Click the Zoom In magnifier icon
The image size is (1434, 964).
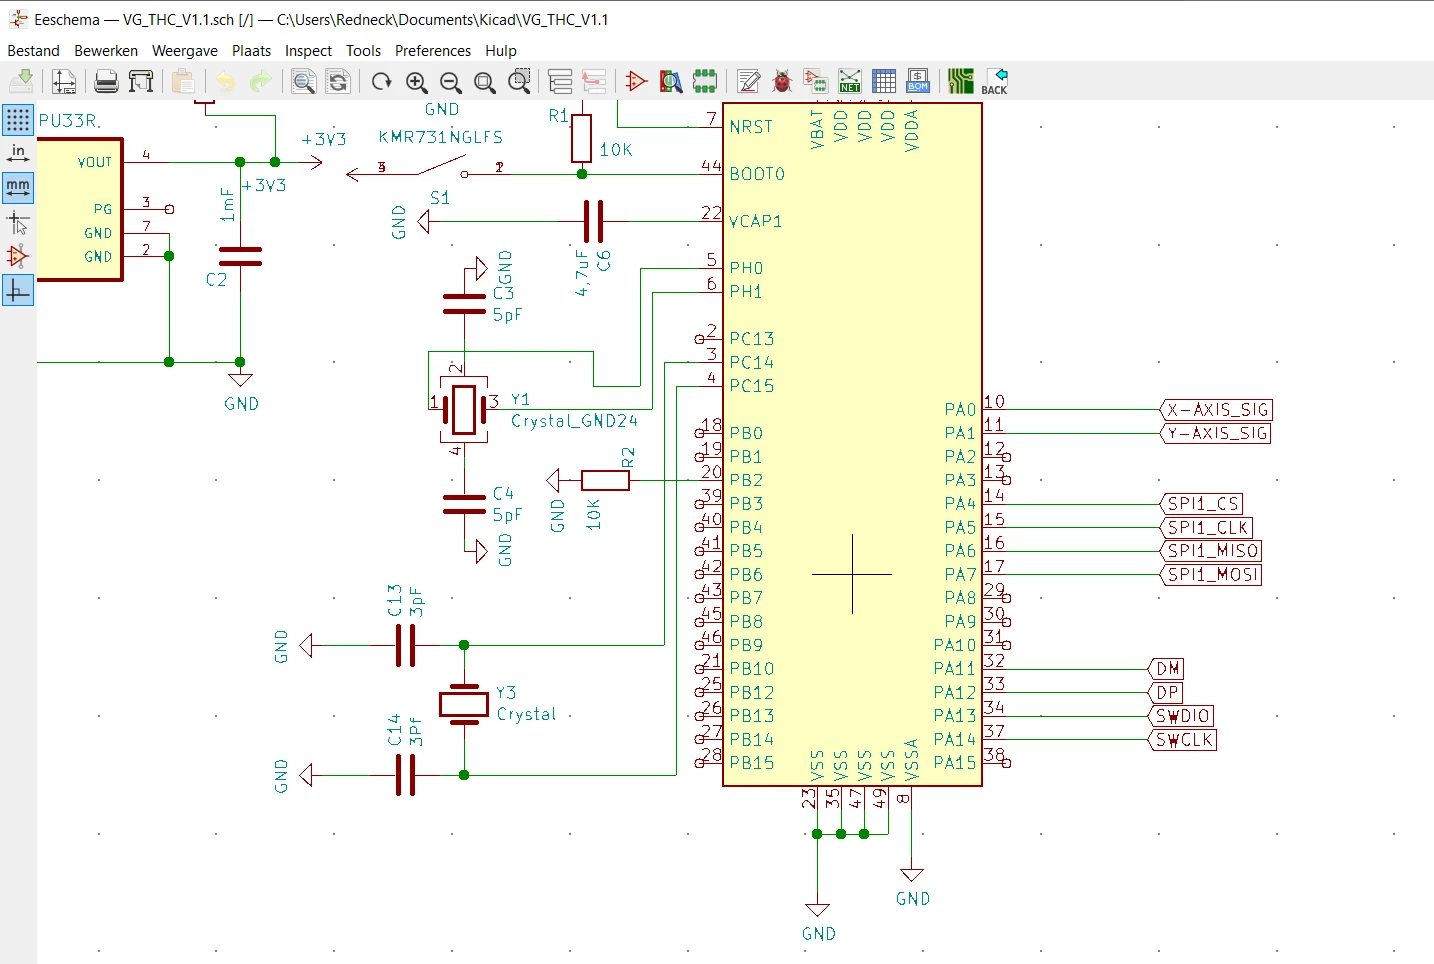417,82
